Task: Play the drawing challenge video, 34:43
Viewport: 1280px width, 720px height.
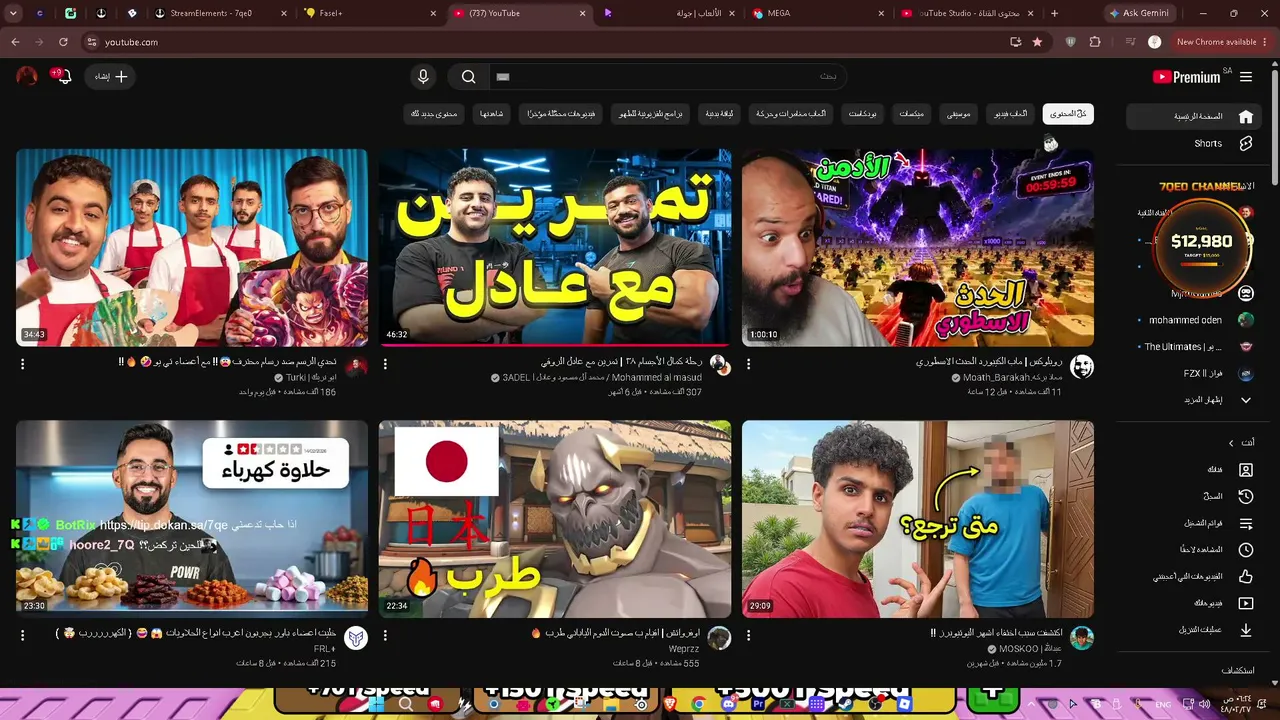Action: (x=192, y=248)
